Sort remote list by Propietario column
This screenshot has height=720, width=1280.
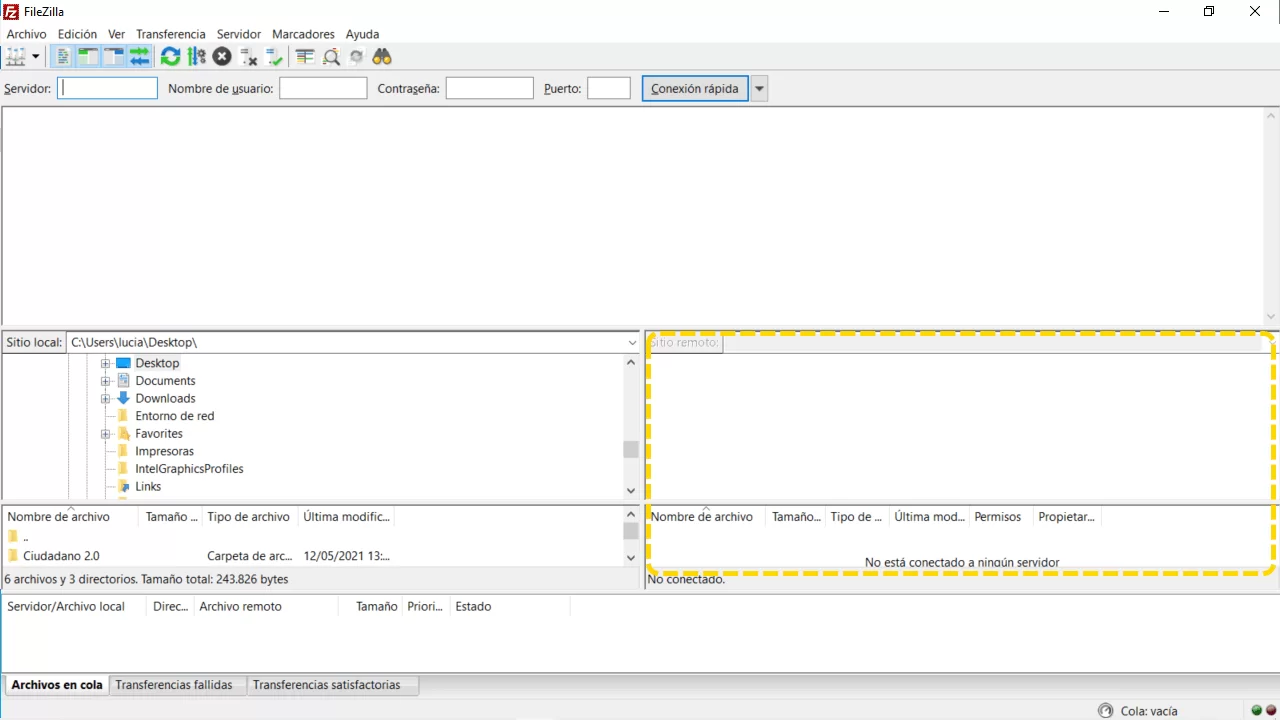pos(1066,517)
